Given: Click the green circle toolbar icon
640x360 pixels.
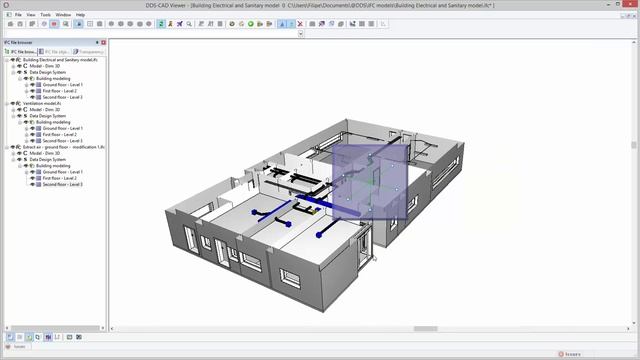Looking at the screenshot, I should 251,24.
